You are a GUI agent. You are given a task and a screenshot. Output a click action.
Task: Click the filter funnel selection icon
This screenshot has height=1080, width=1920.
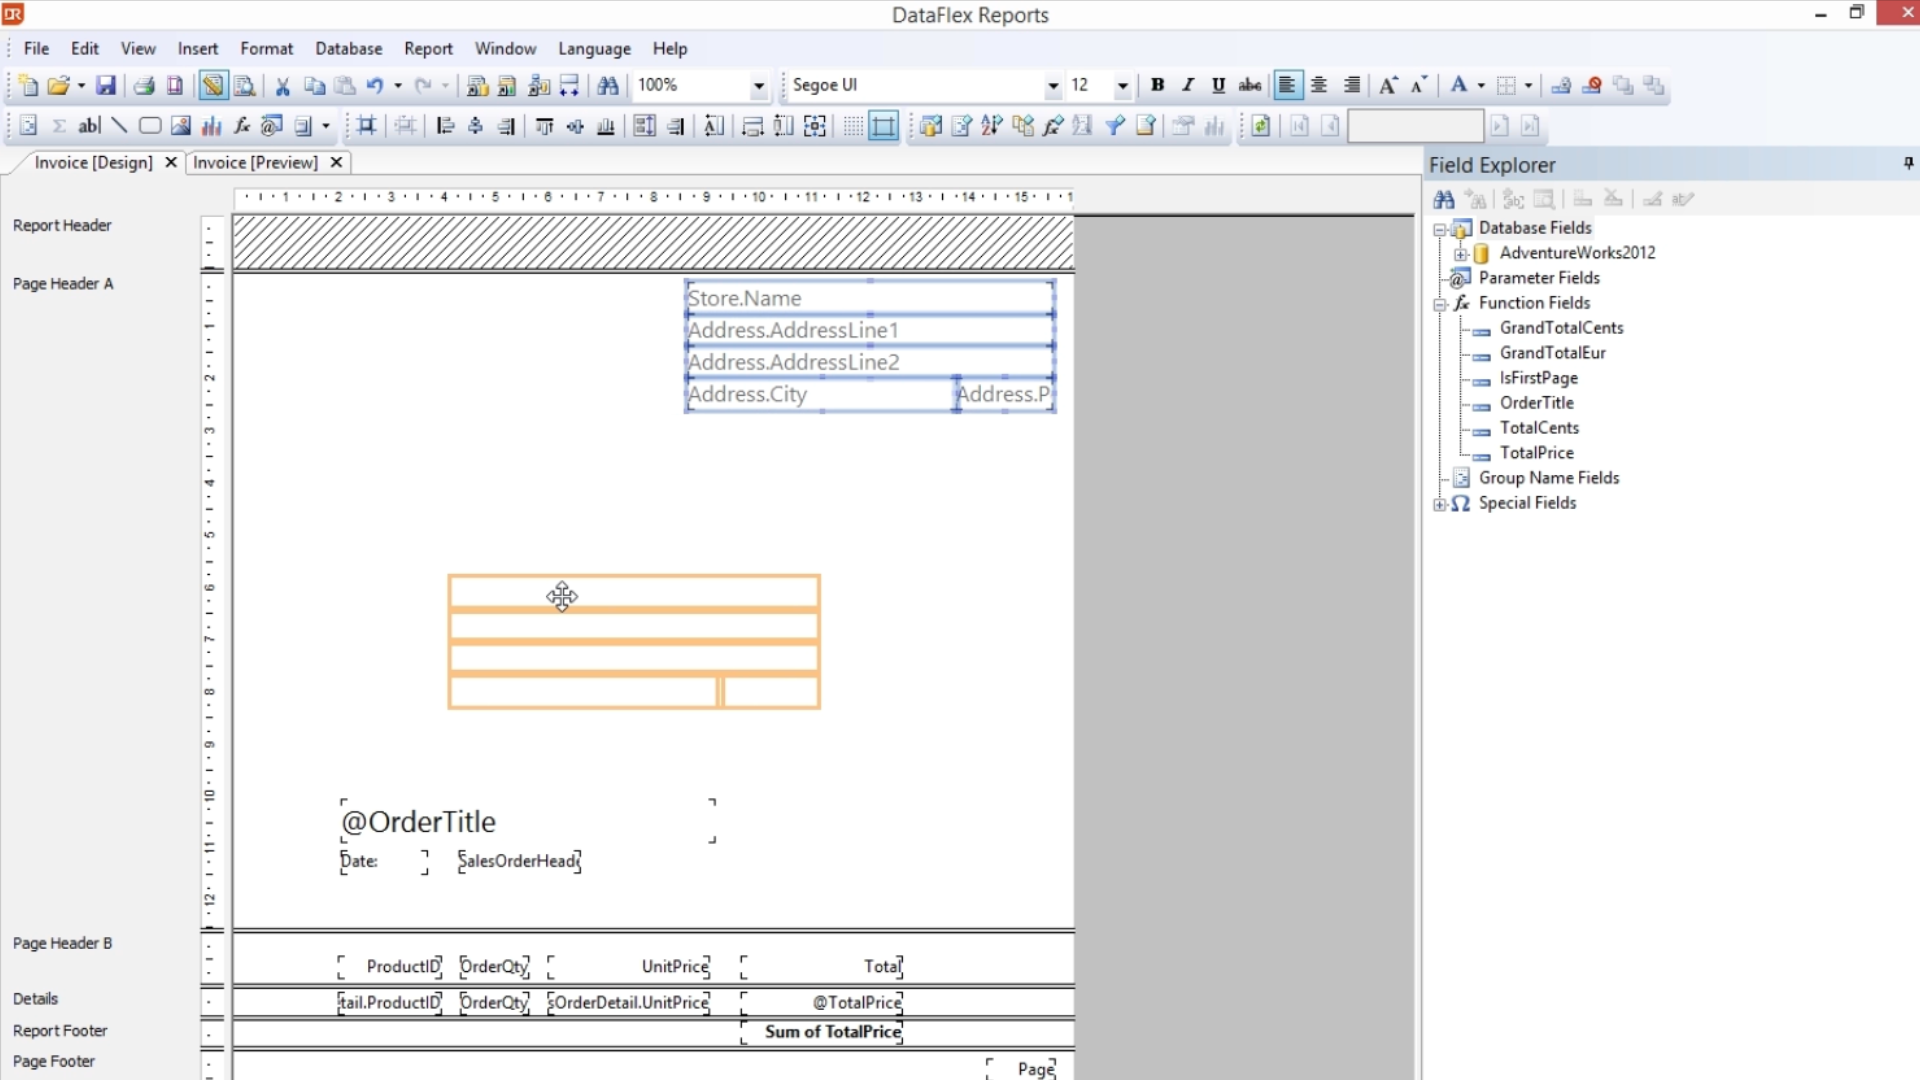click(x=1114, y=126)
